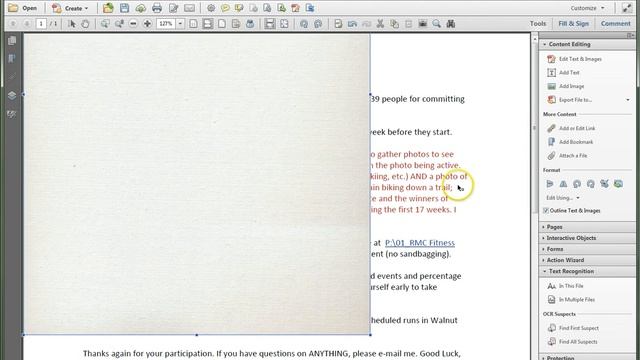Click Add Image tool
640x360 pixels.
coord(566,86)
